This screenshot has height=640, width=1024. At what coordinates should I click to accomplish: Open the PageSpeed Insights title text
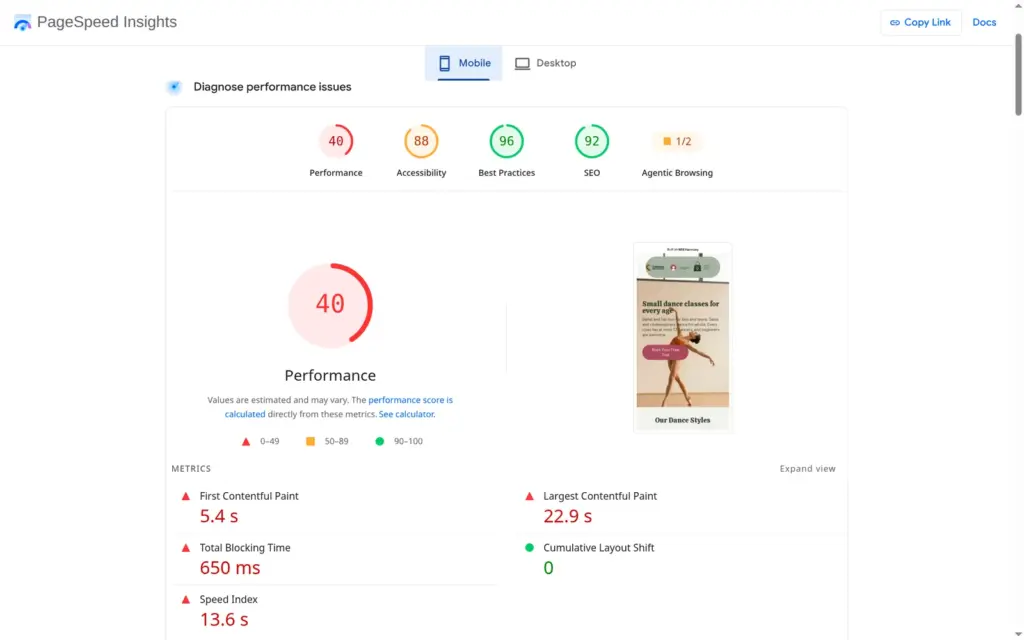106,22
